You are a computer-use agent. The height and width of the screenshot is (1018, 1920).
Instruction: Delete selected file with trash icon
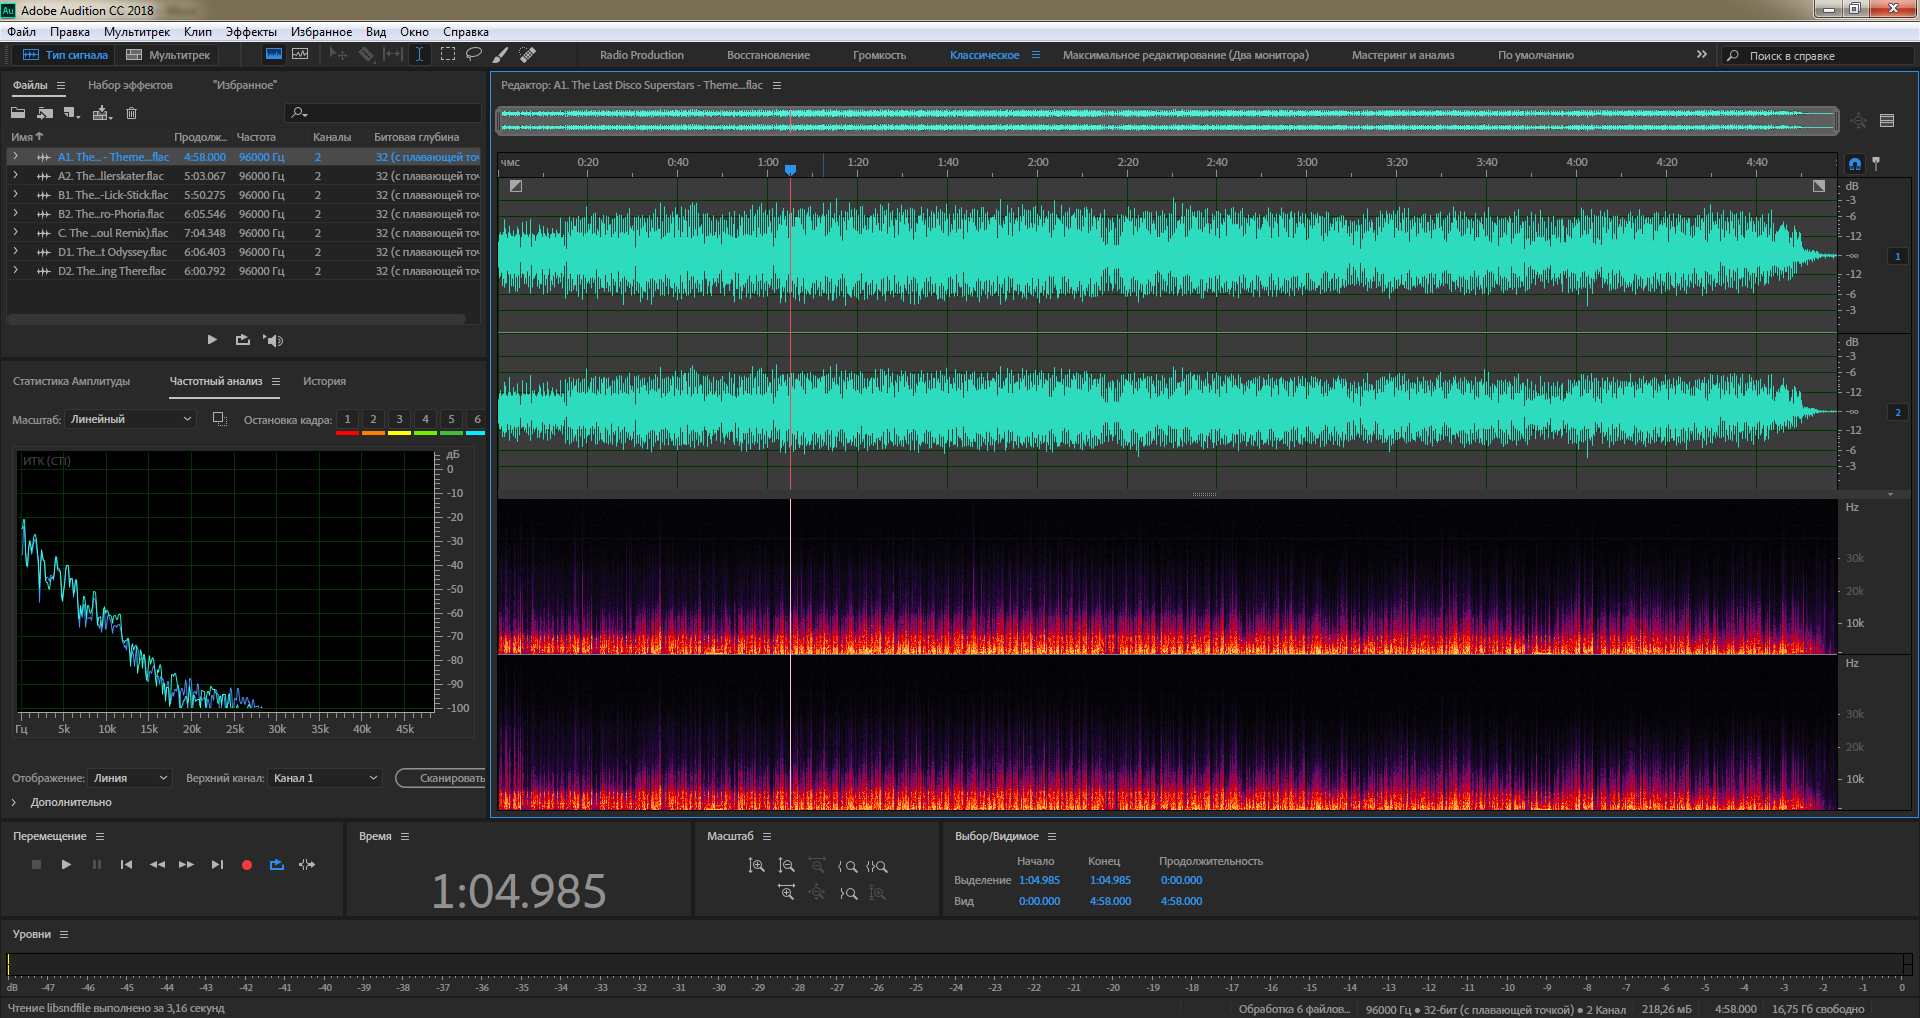tap(131, 113)
